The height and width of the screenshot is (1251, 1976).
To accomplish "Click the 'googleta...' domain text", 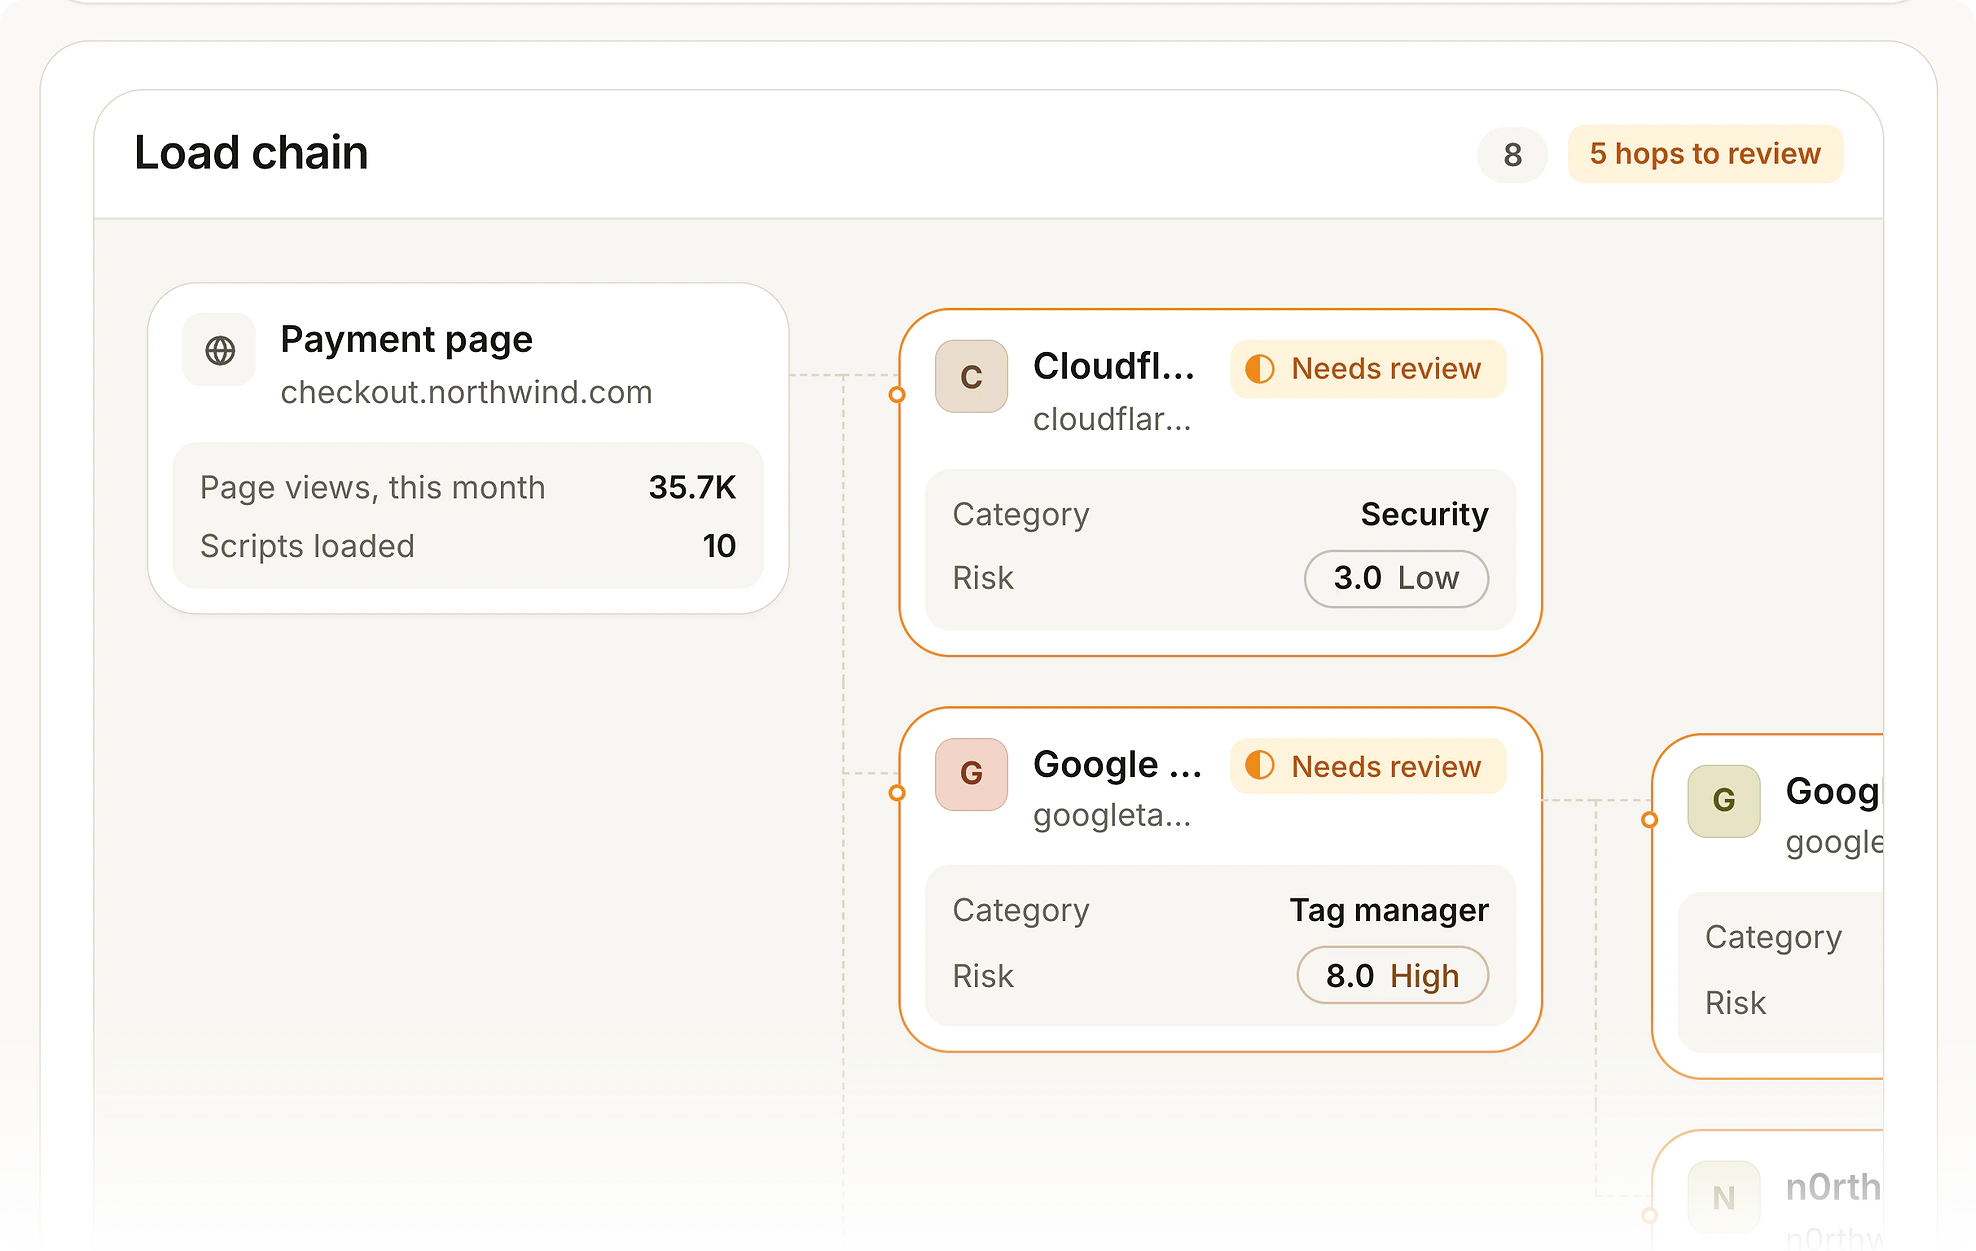I will click(1112, 816).
